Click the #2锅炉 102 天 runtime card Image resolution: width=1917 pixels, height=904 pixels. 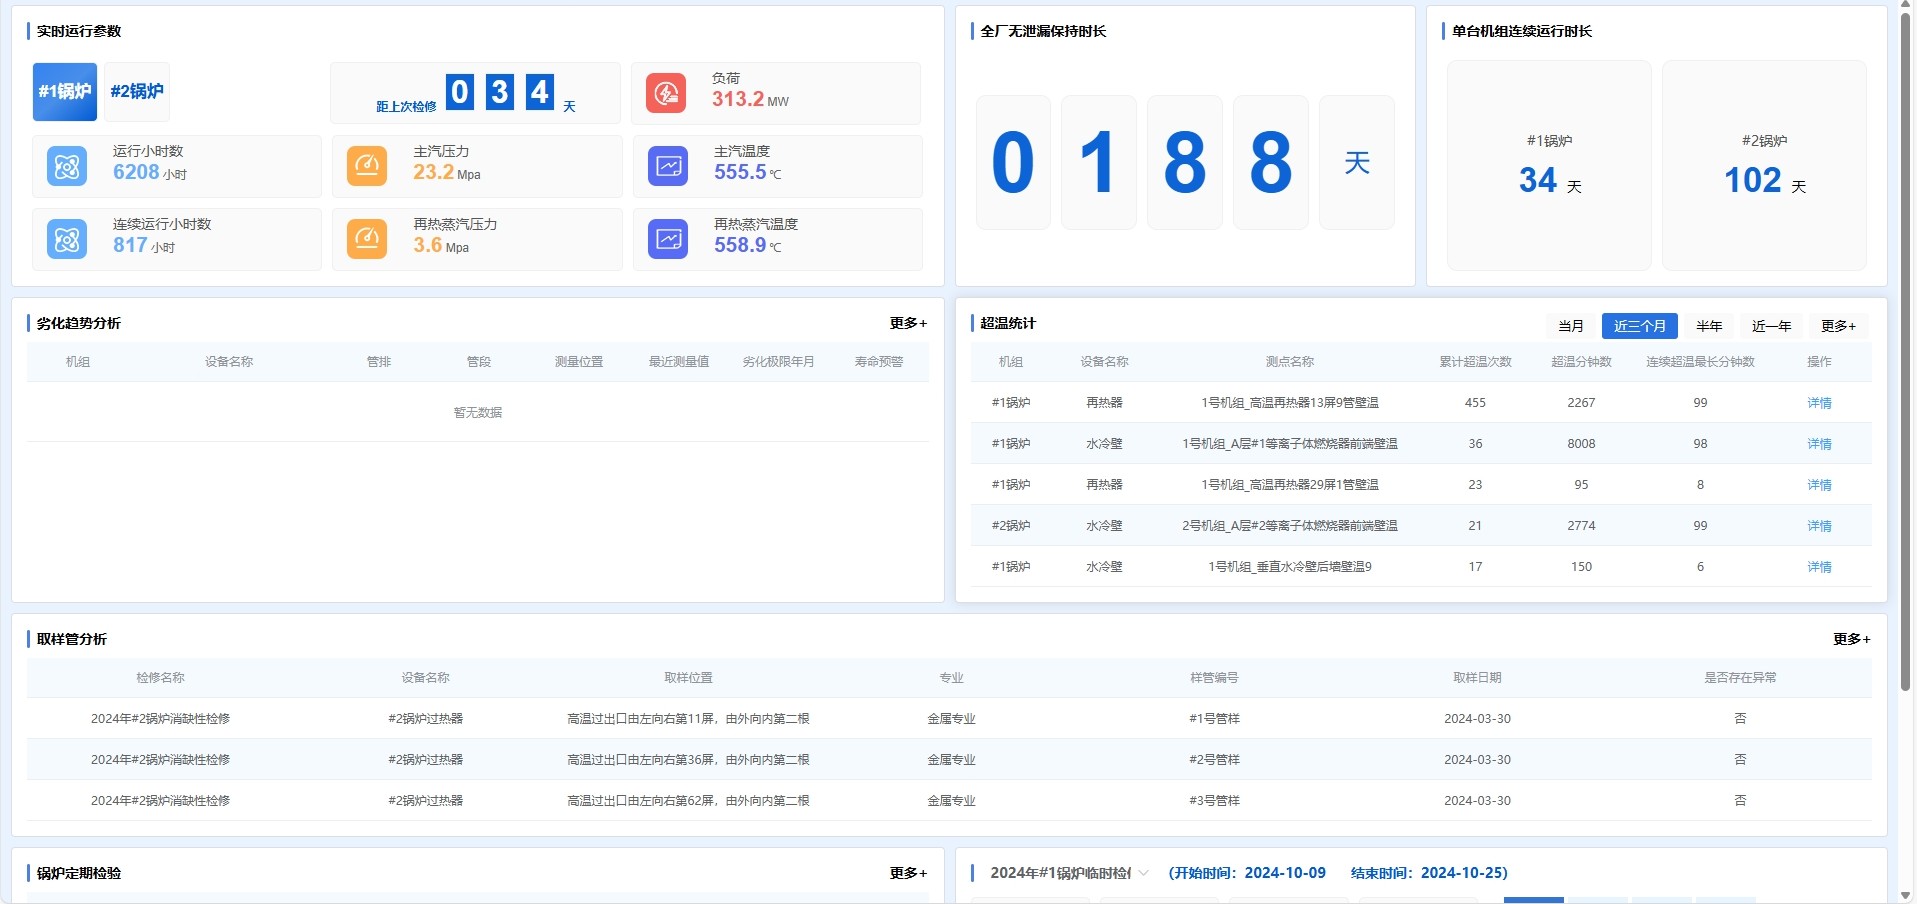(x=1764, y=165)
